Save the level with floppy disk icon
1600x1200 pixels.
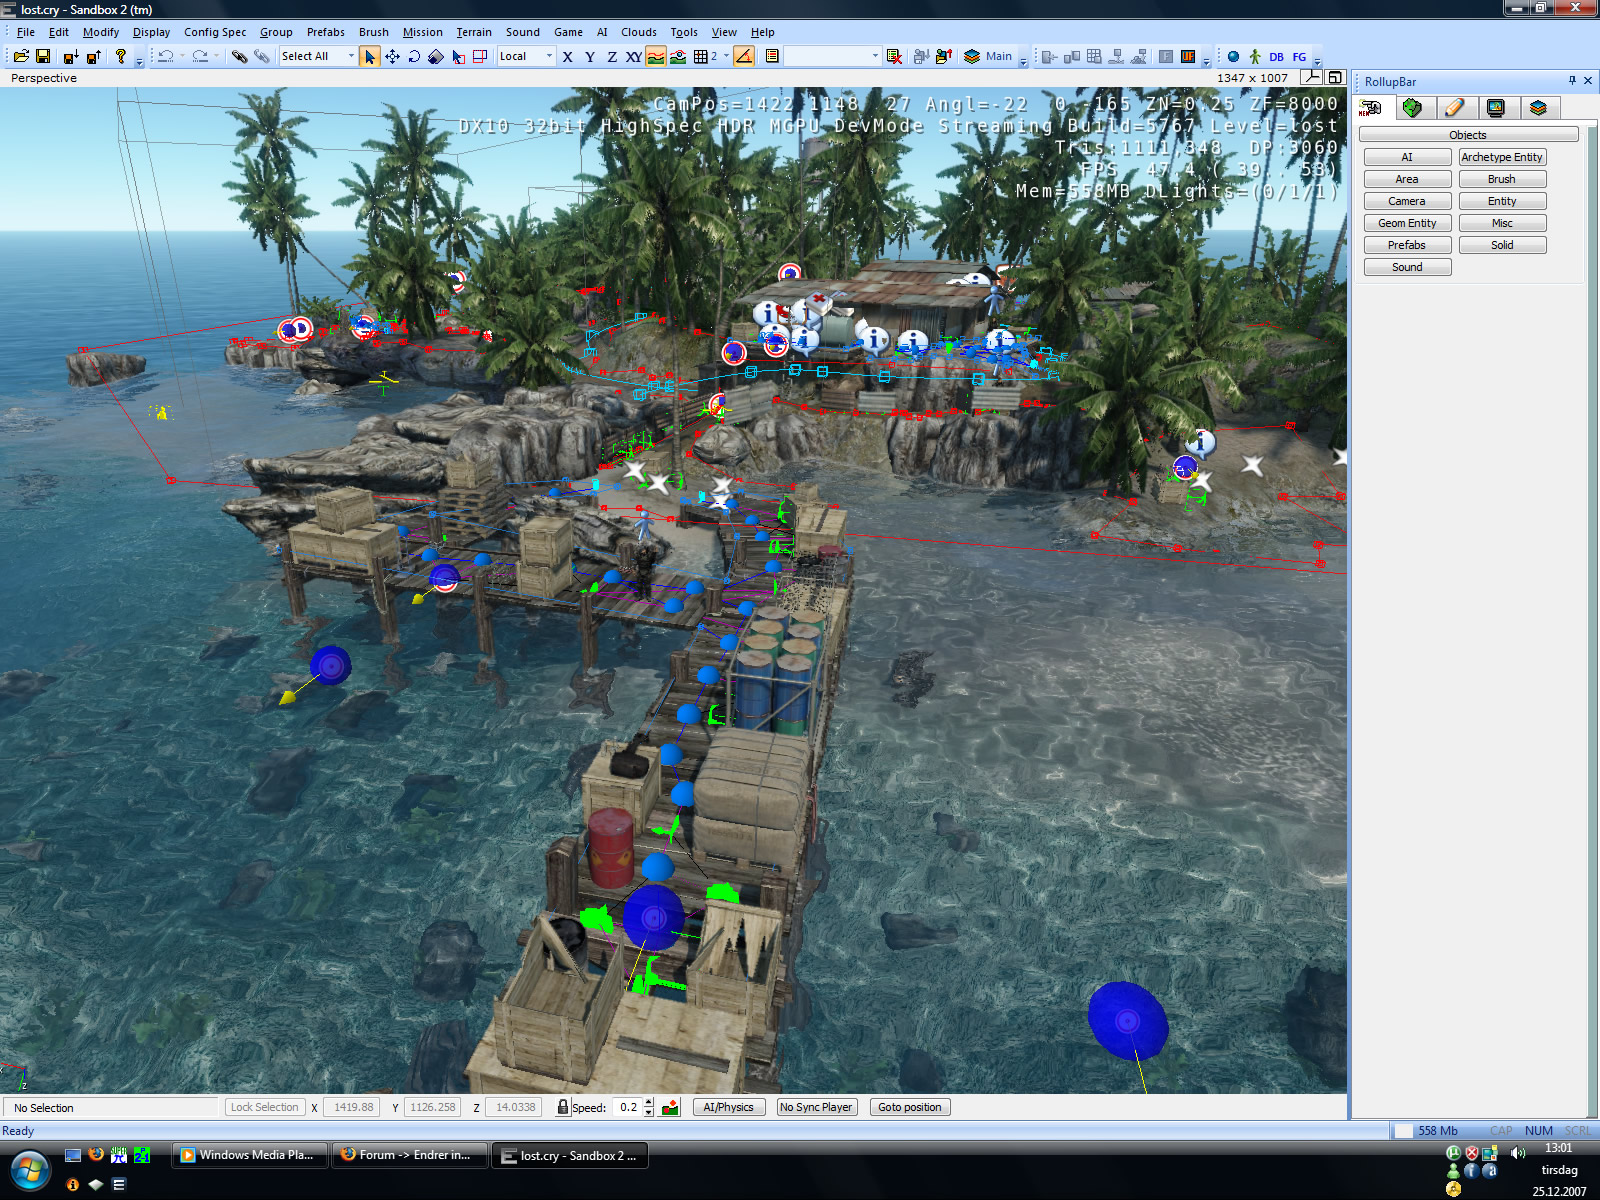[43, 57]
